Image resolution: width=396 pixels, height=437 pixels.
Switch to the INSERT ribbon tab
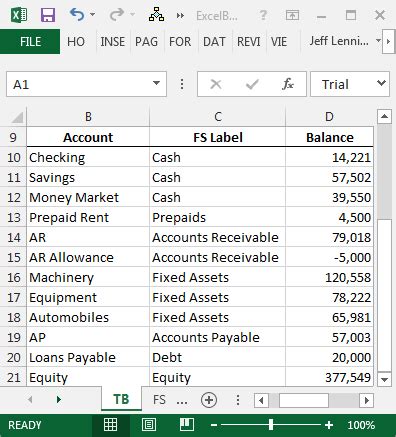(x=113, y=42)
